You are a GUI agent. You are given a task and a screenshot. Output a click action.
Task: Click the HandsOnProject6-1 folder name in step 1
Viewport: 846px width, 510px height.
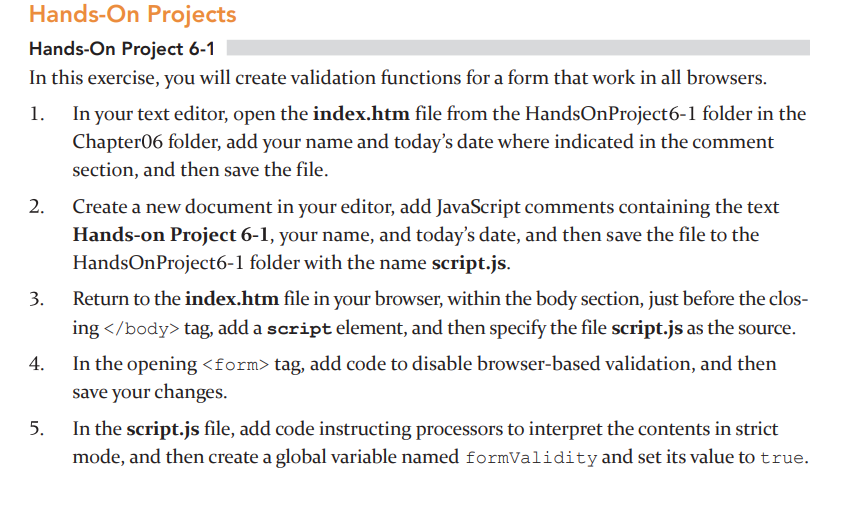click(x=610, y=114)
